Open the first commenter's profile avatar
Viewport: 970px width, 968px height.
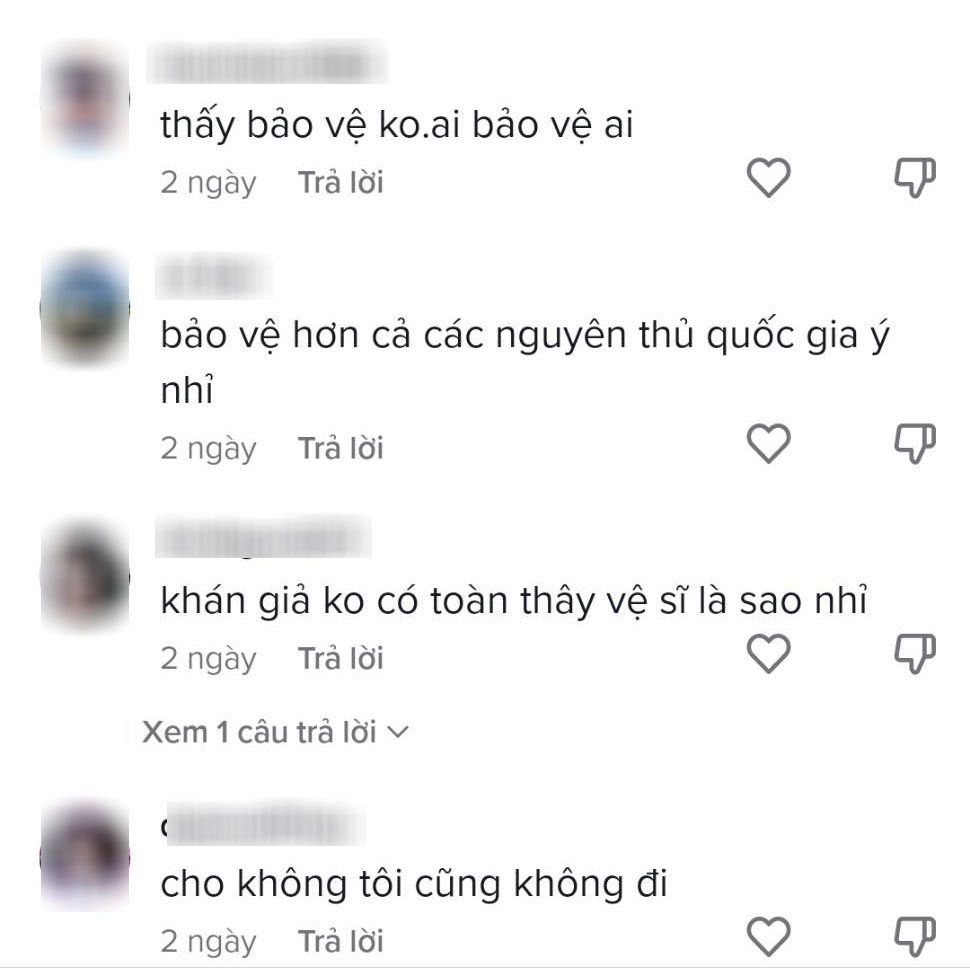pyautogui.click(x=85, y=99)
